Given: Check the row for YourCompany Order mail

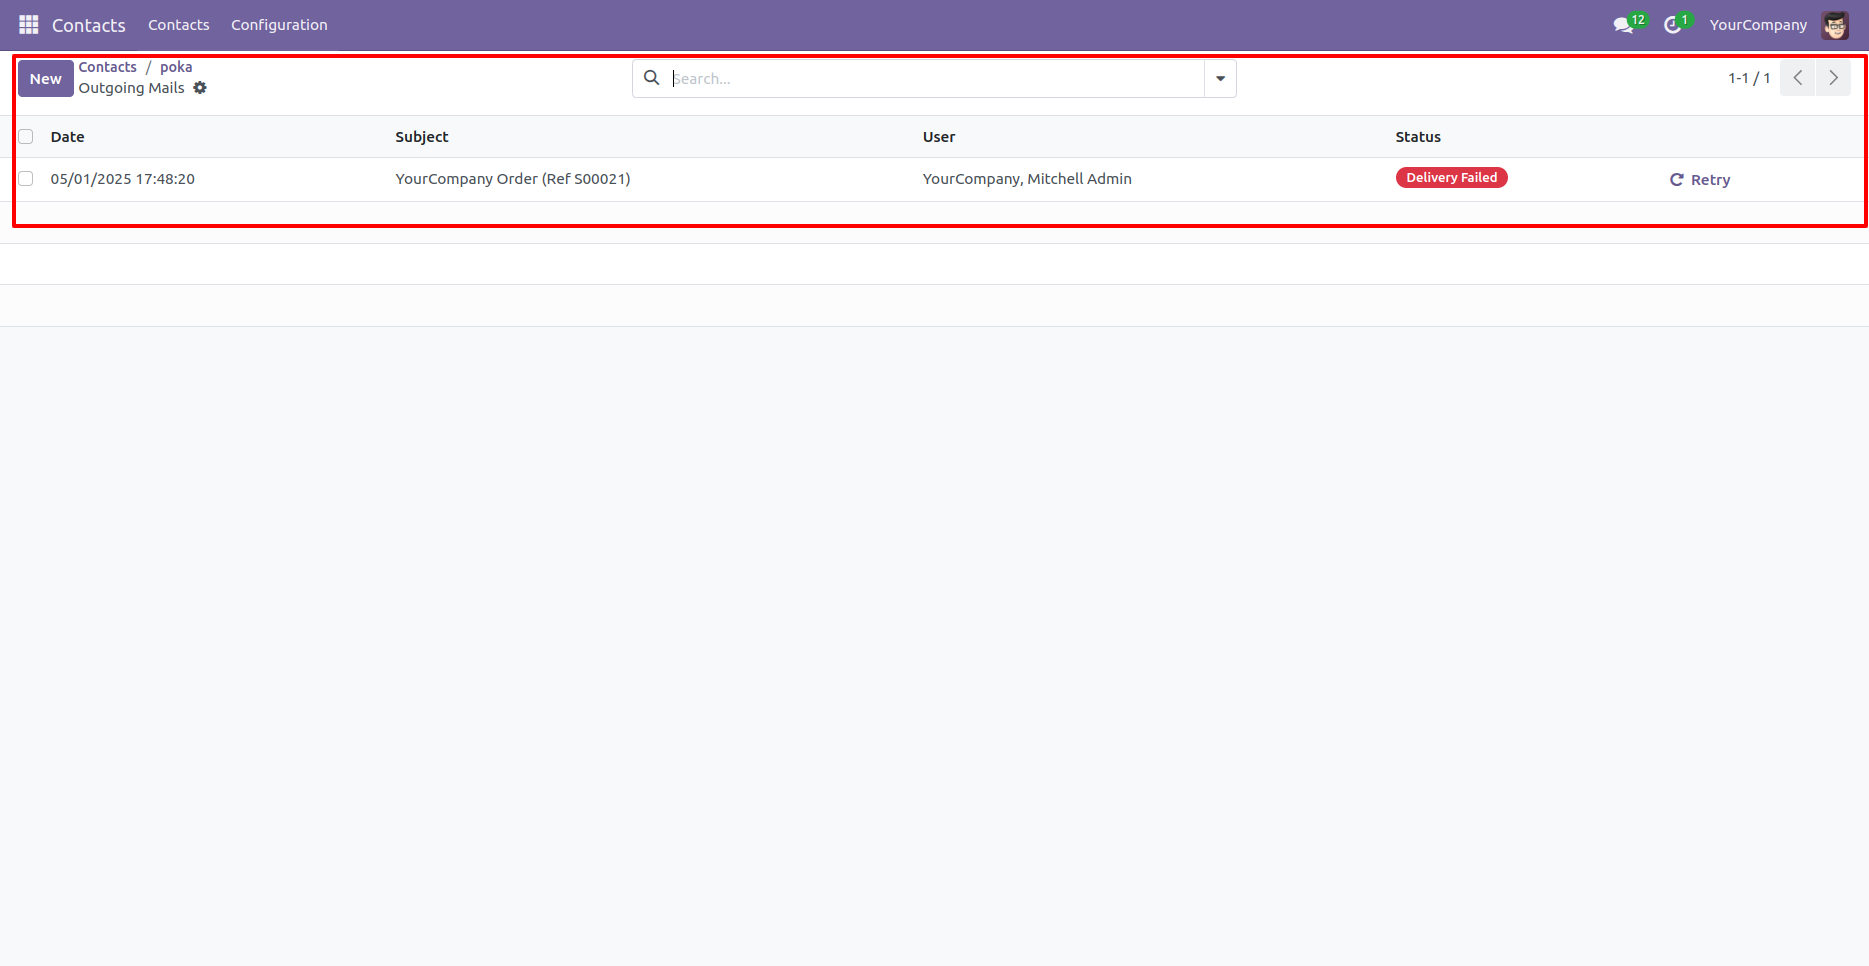Looking at the screenshot, I should [x=25, y=178].
